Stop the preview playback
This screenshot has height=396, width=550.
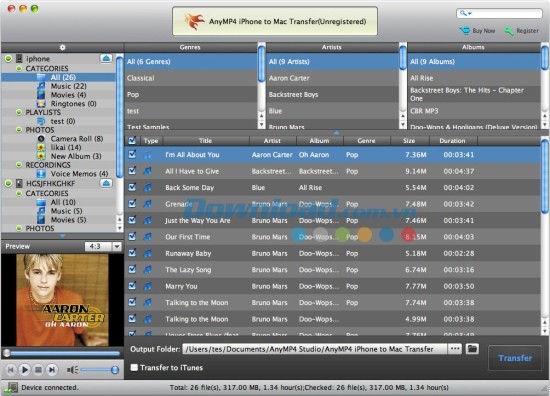[38, 370]
